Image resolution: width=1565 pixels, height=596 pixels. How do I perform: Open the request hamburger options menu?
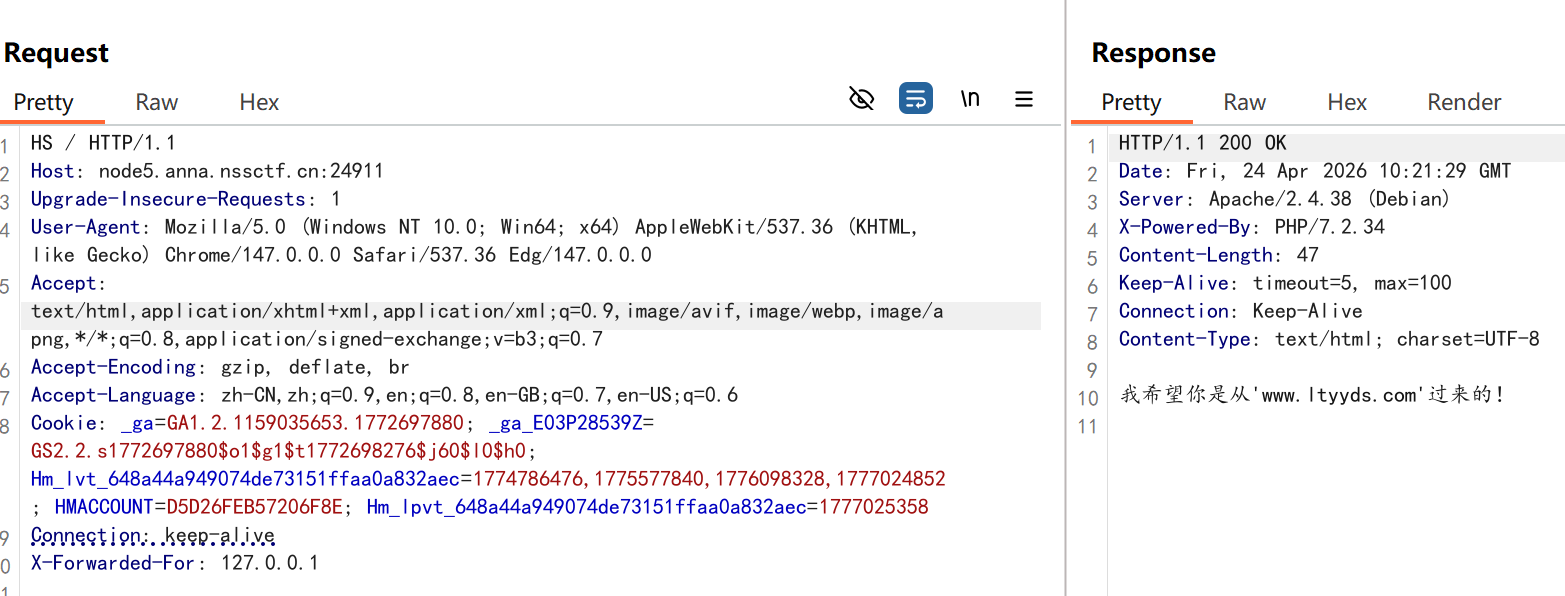[x=1024, y=98]
